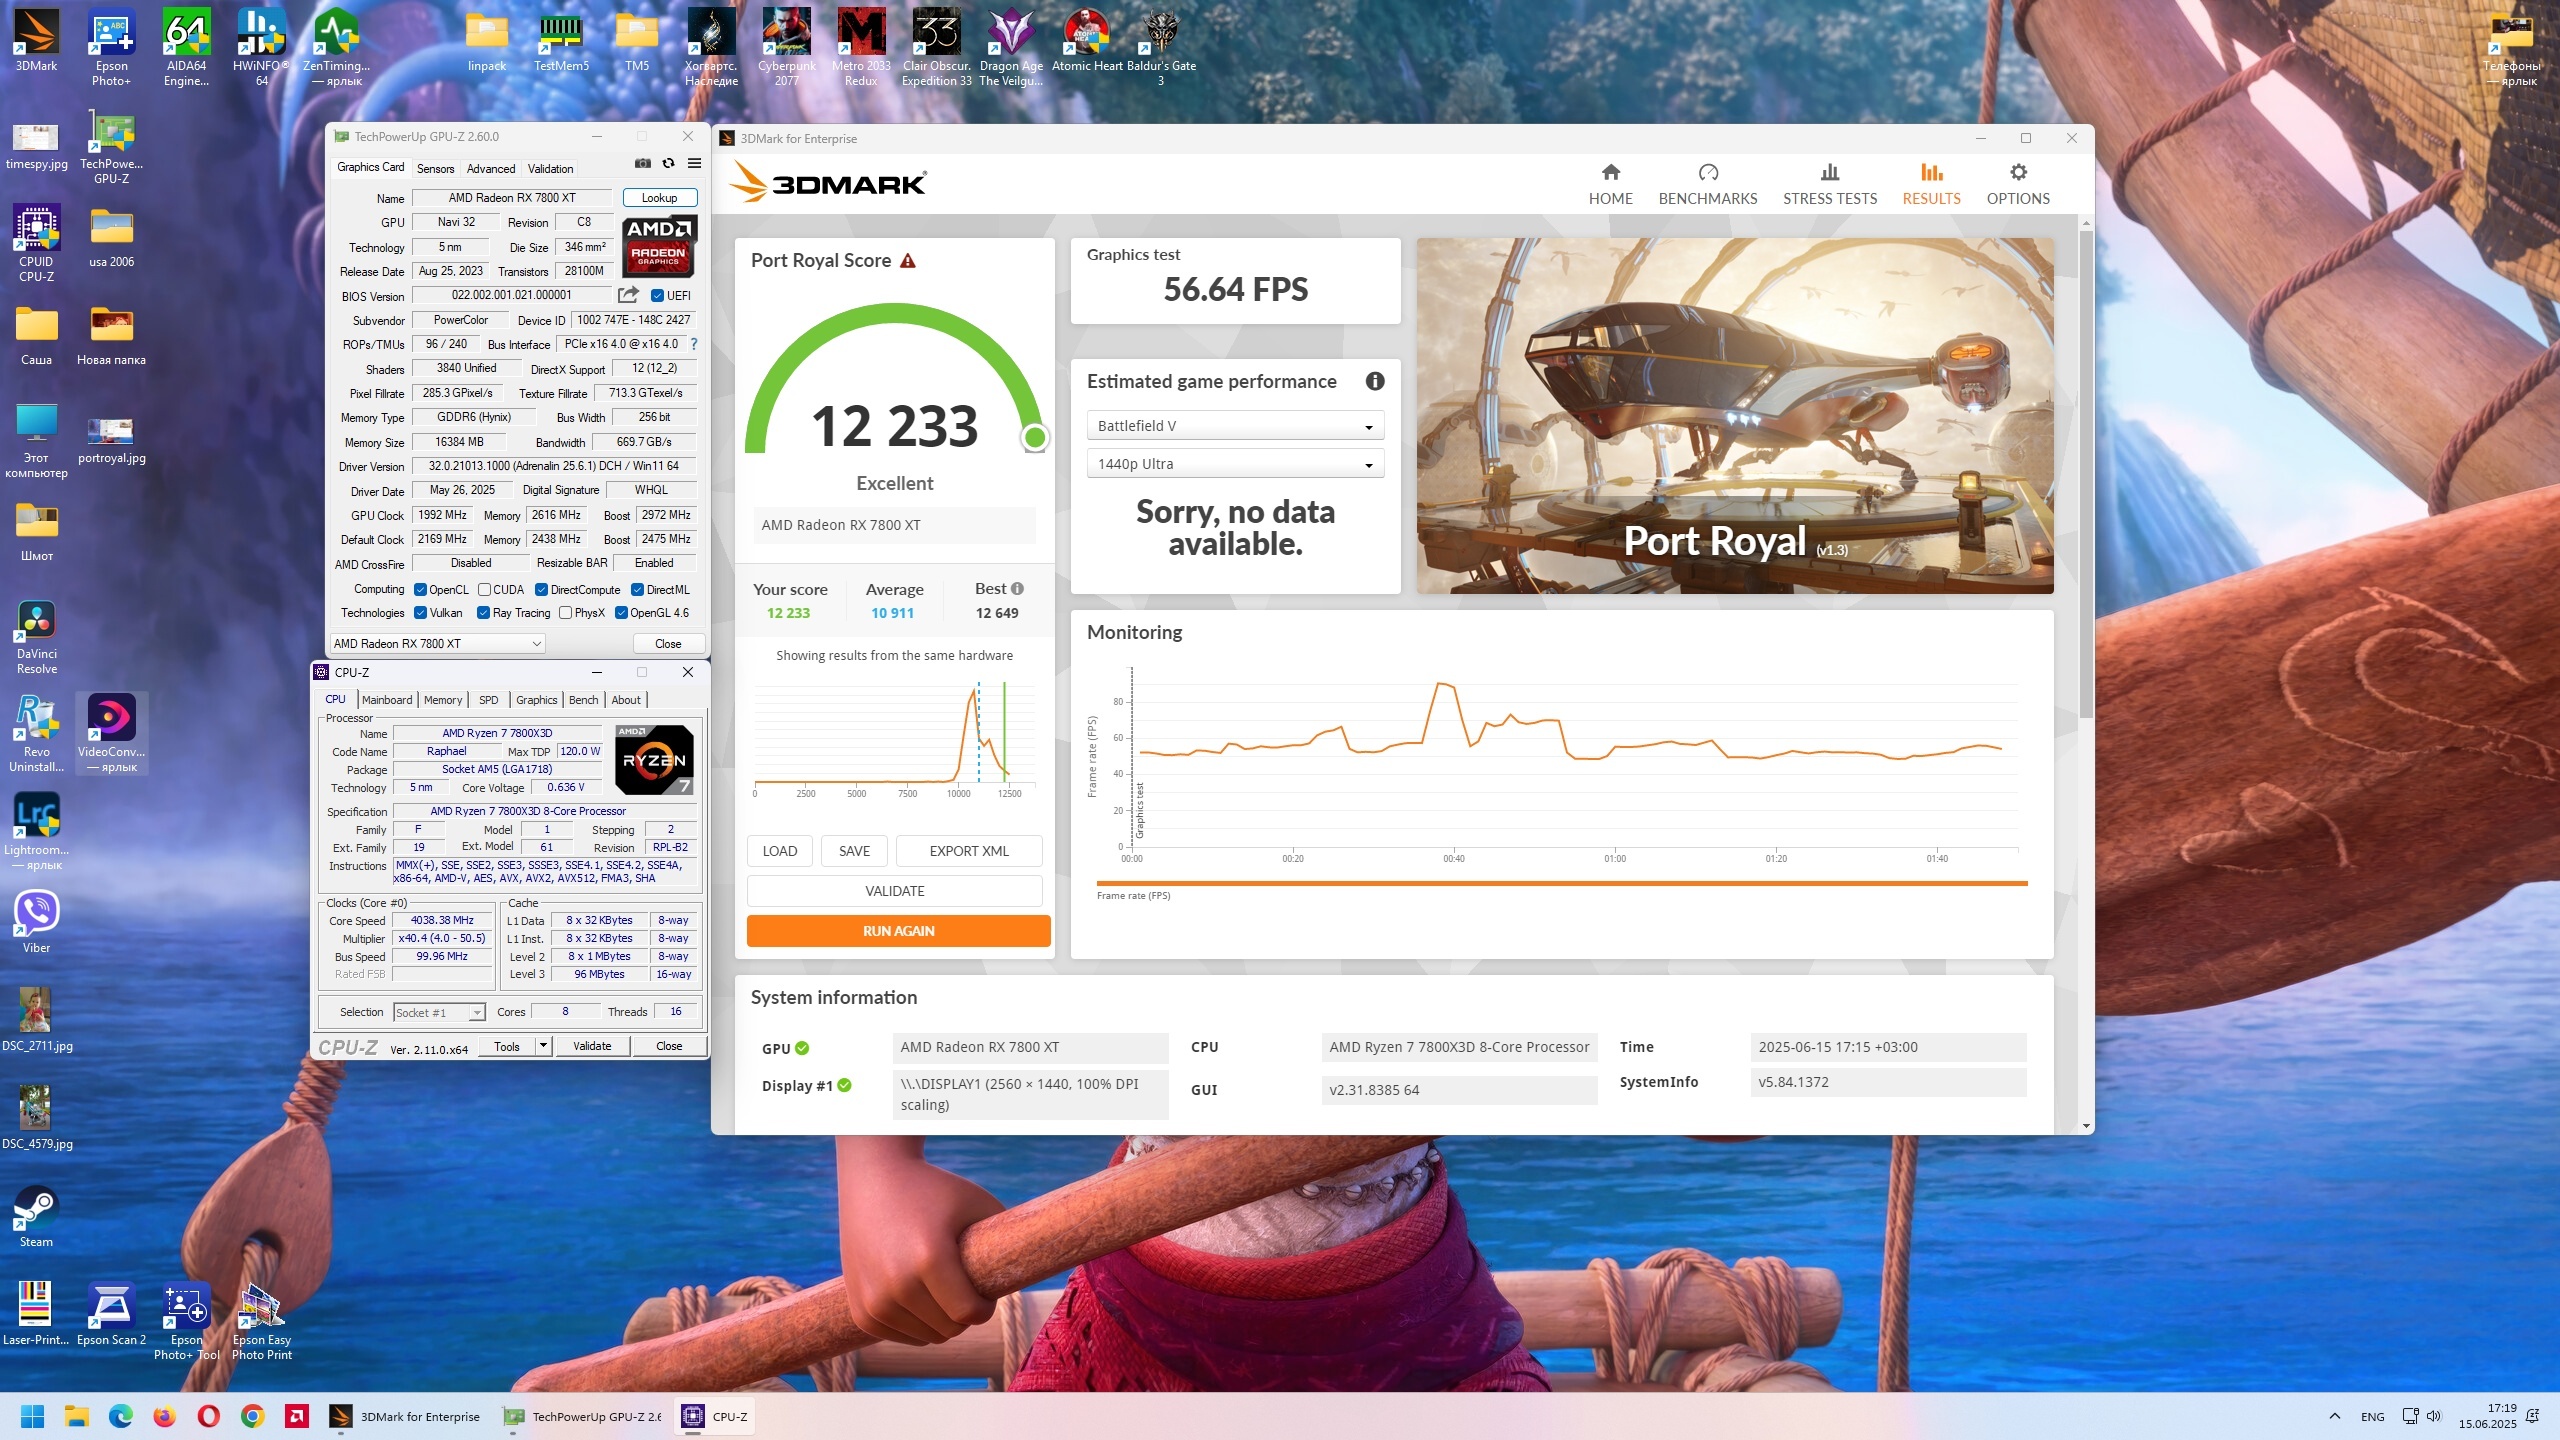2560x1440 pixels.
Task: Open the GPU-Z graphics card selector dropdown
Action: (x=437, y=644)
